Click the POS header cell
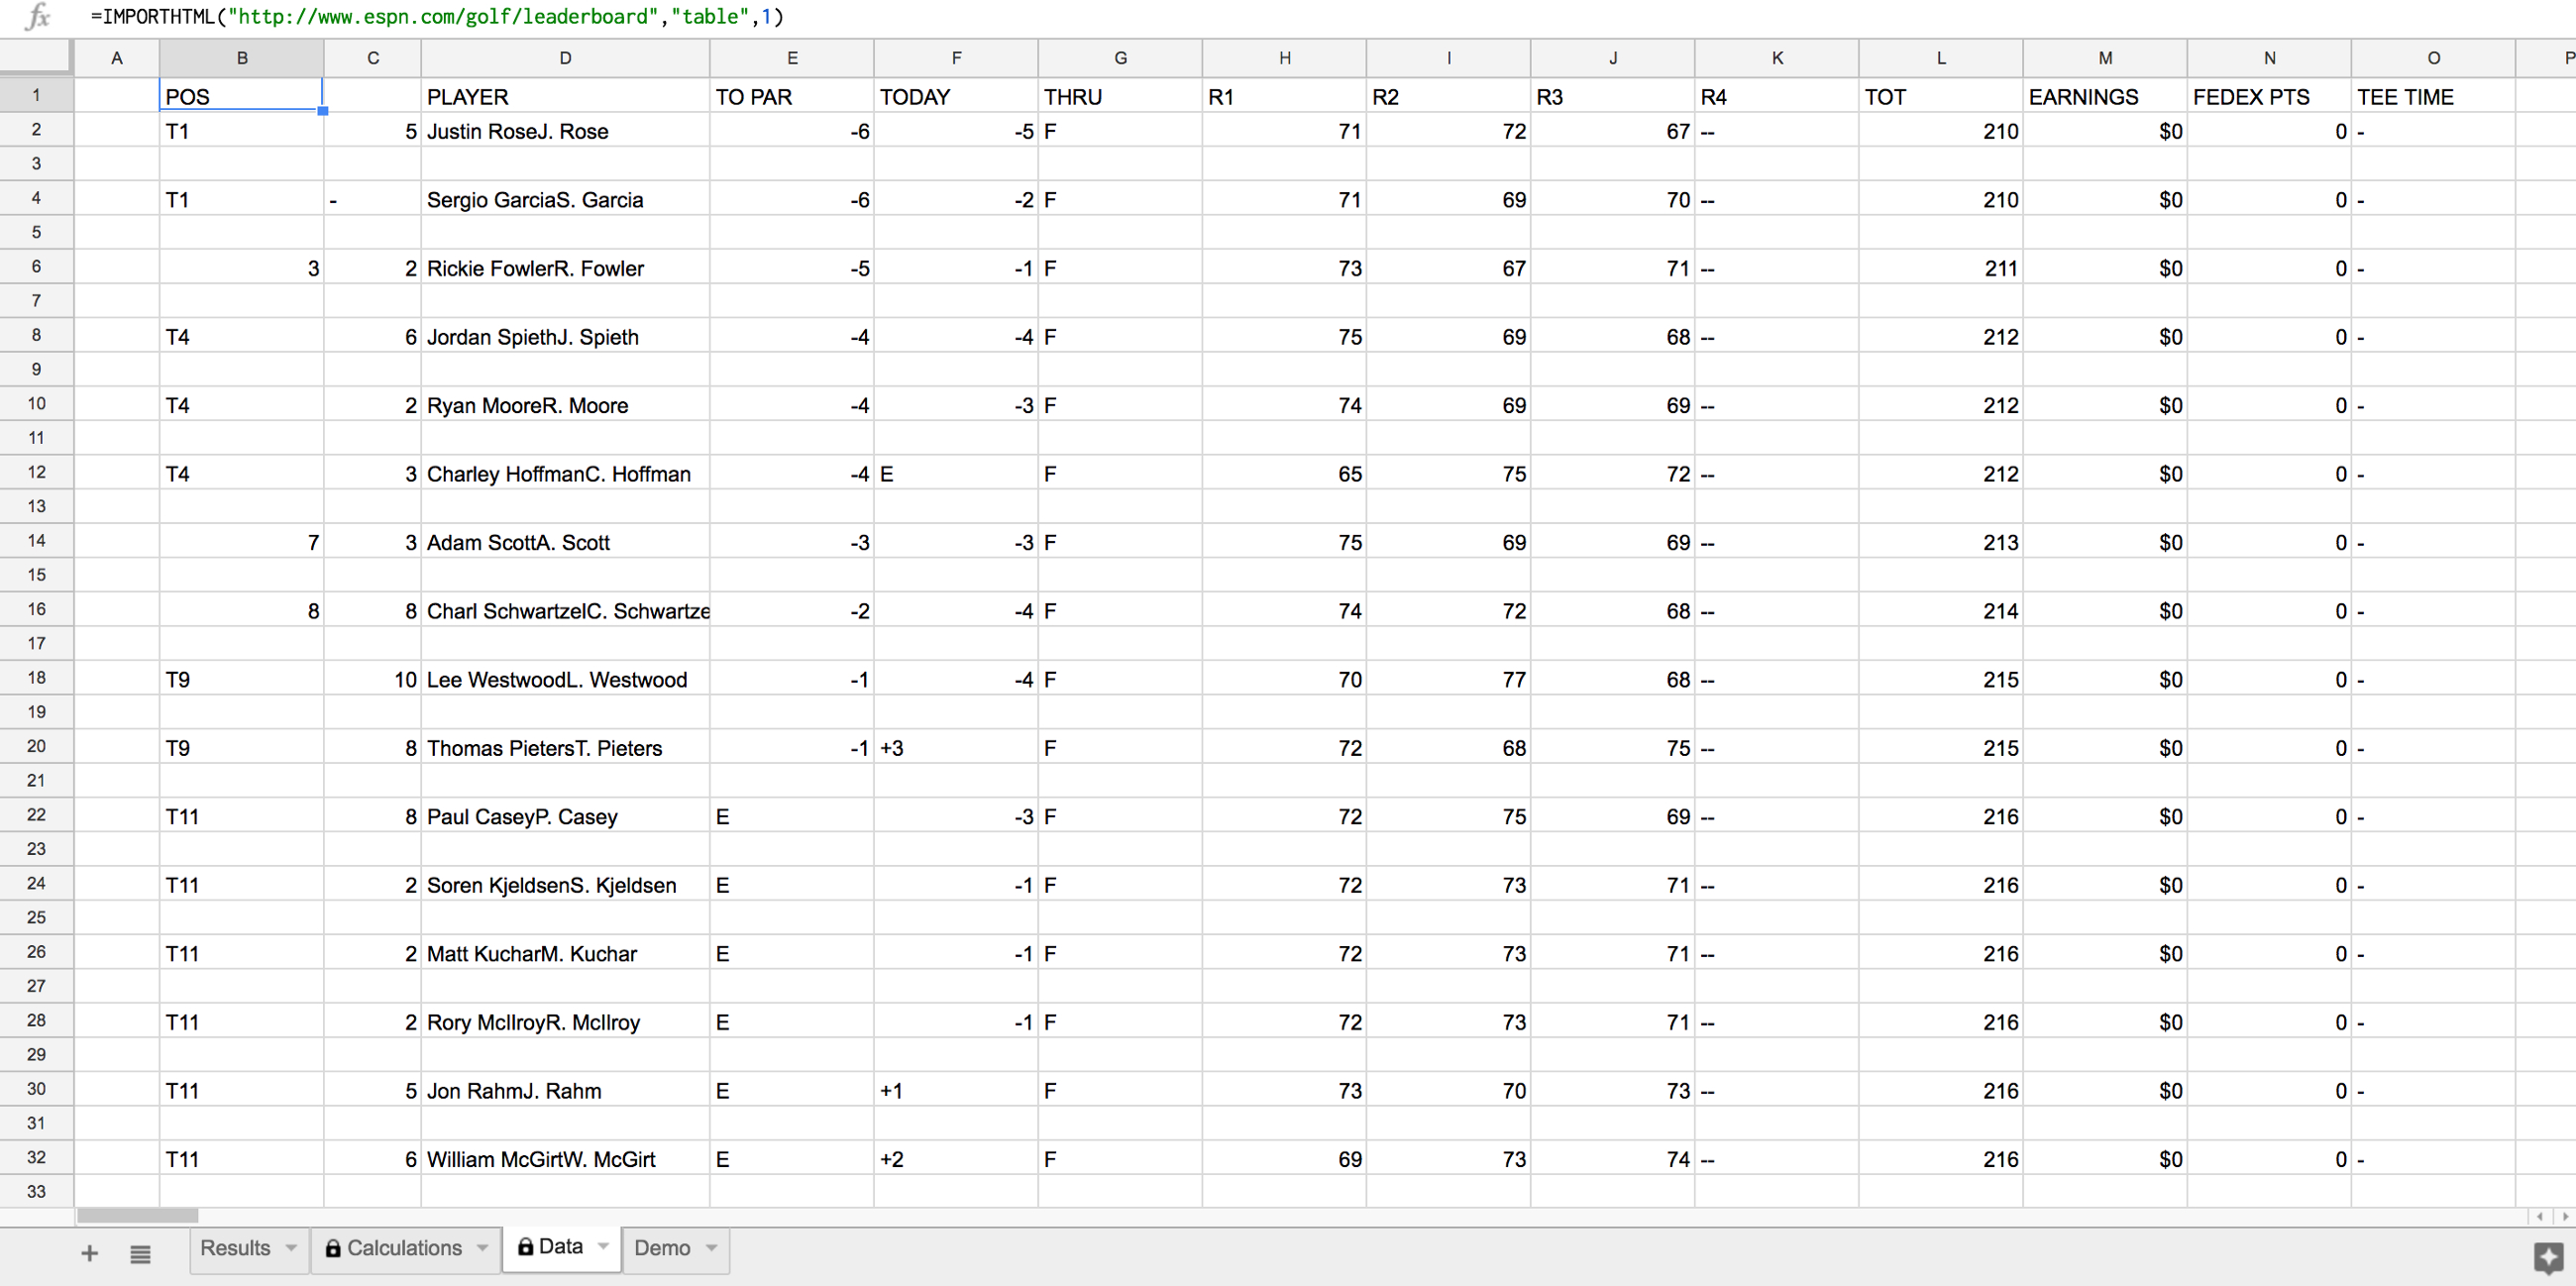 (x=241, y=96)
